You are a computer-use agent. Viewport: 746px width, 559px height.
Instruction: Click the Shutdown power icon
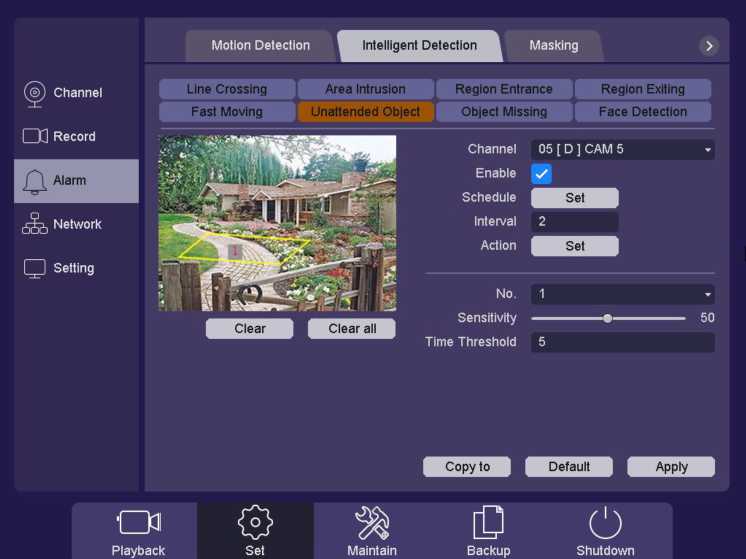tap(605, 523)
